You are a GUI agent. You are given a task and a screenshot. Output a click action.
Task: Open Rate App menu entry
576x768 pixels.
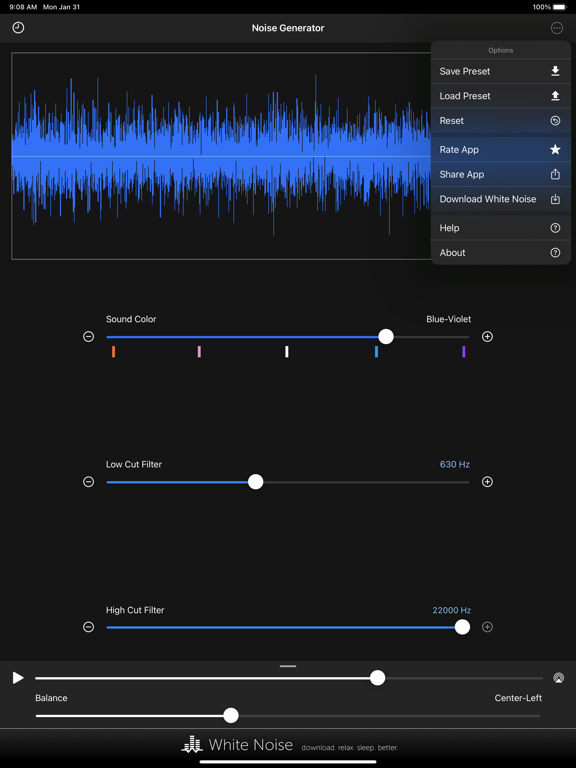click(x=501, y=150)
